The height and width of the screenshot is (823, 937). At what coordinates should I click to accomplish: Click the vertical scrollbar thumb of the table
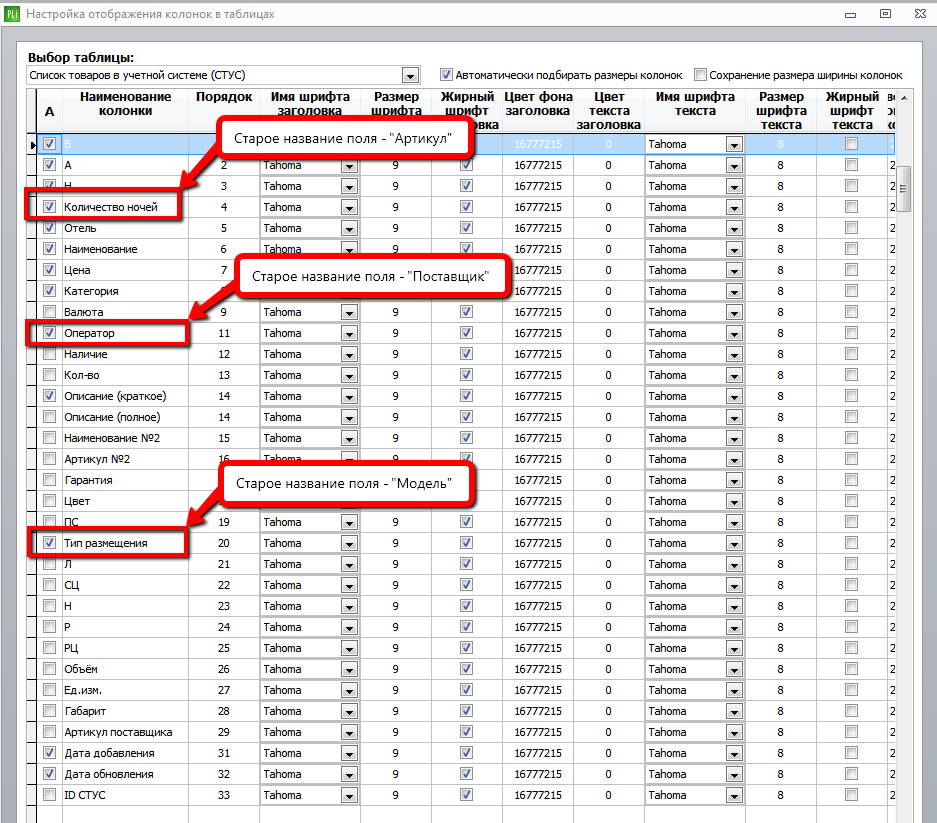tap(904, 189)
